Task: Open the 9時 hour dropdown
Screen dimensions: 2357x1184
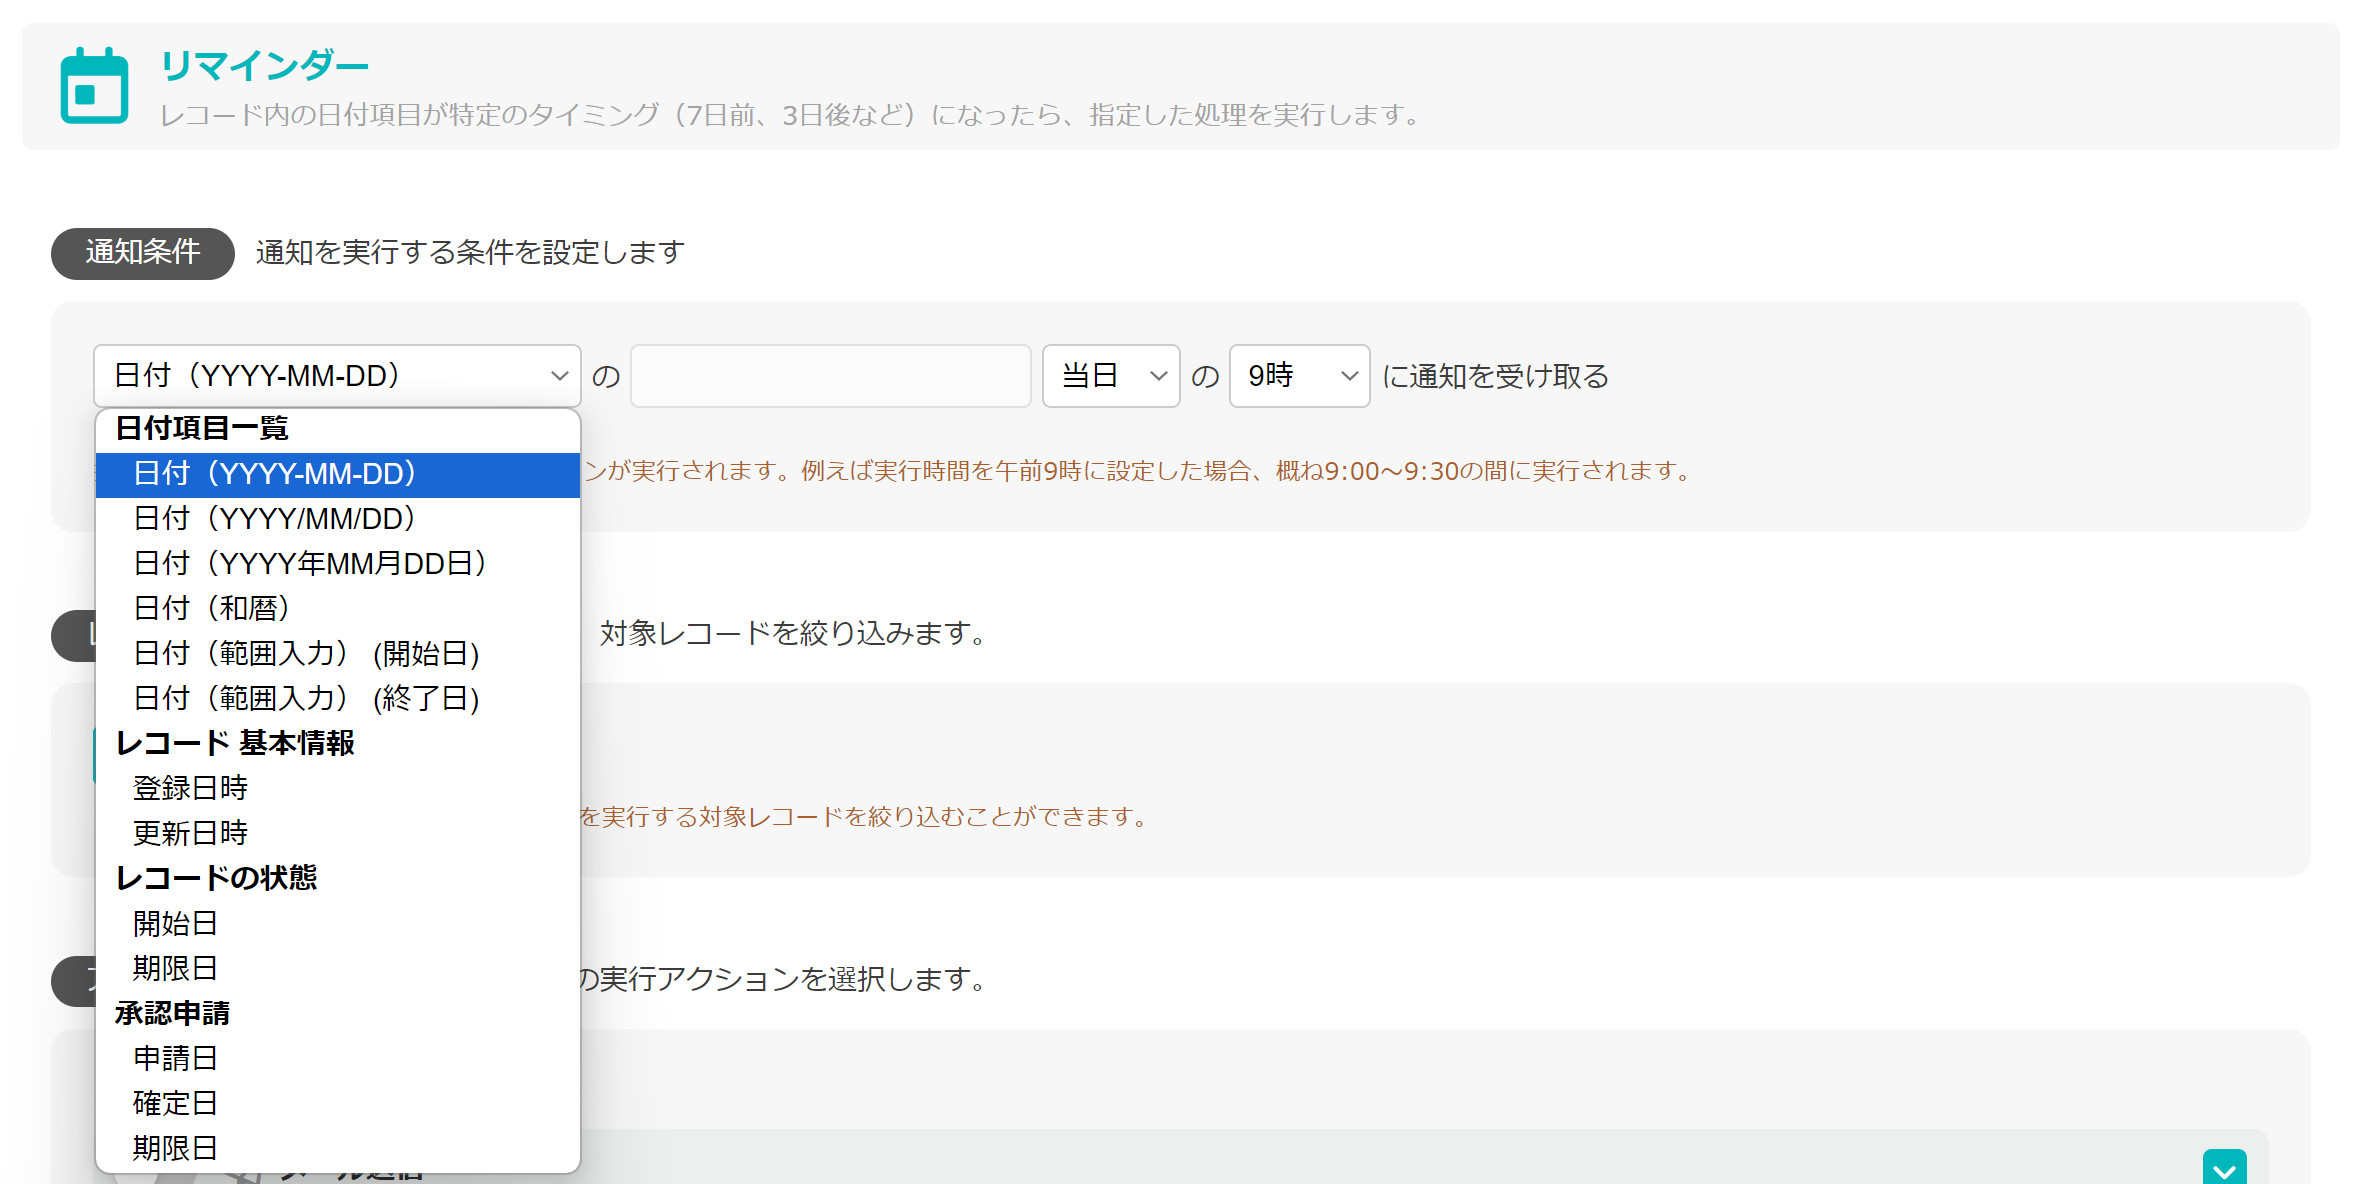Action: click(x=1298, y=376)
